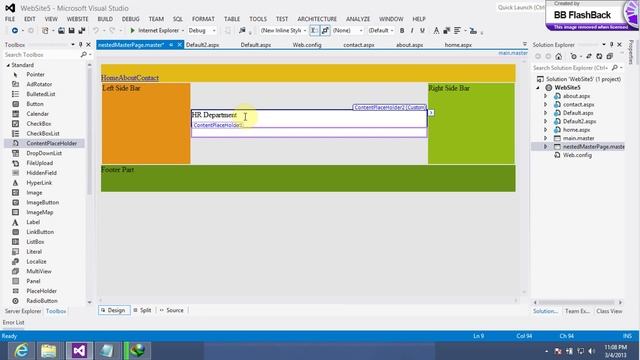Open the Team Explorer tab
The width and height of the screenshot is (640, 360).
[x=577, y=311]
